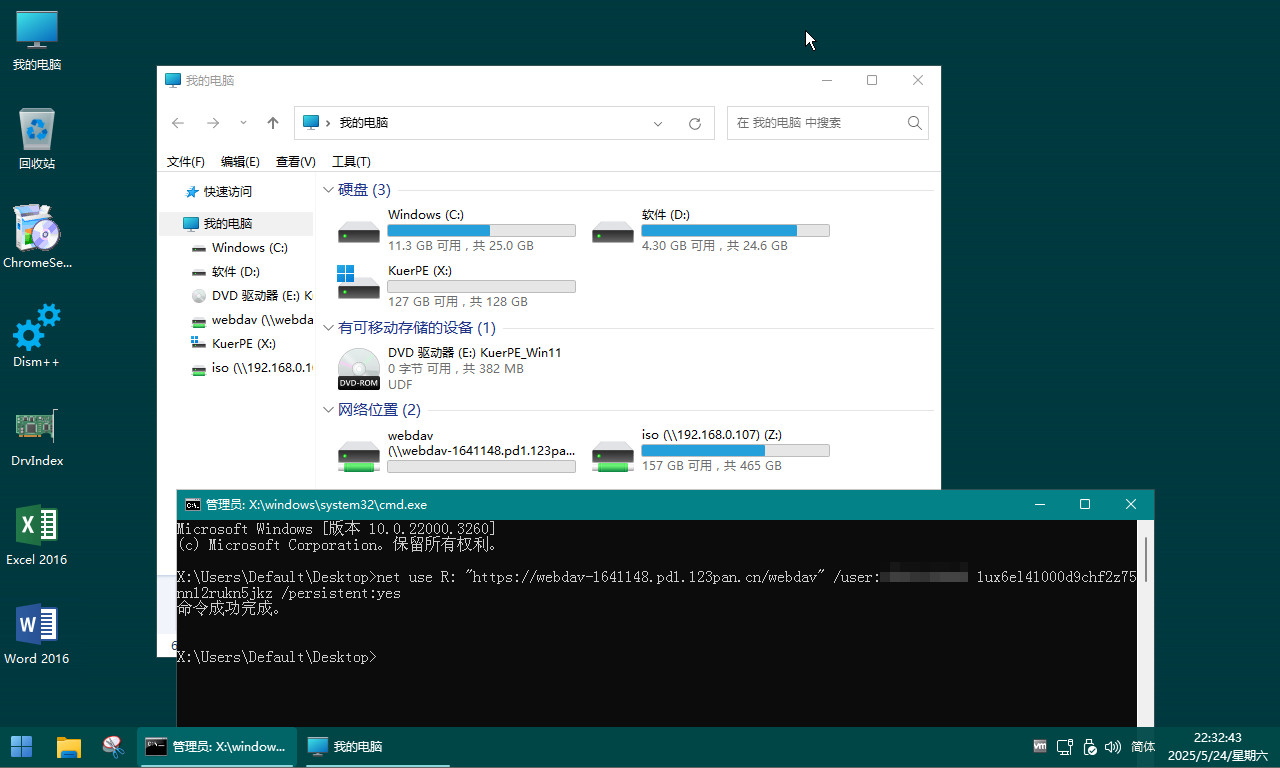The image size is (1280, 768).
Task: Open the scissors tool taskbar icon
Action: click(x=114, y=746)
